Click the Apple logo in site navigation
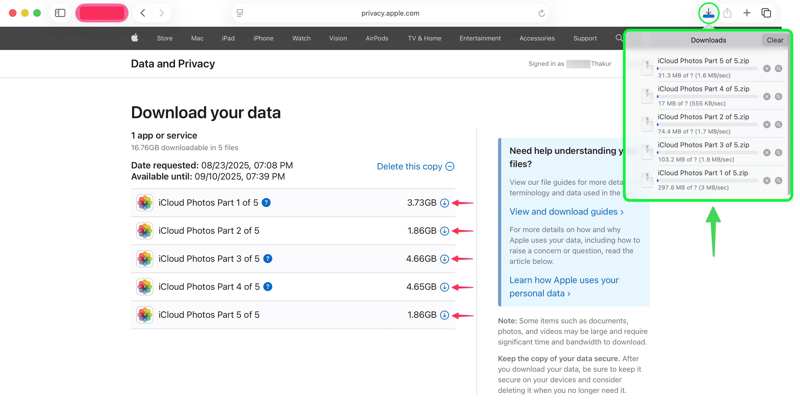Screen dimensions: 800x409 [x=135, y=38]
